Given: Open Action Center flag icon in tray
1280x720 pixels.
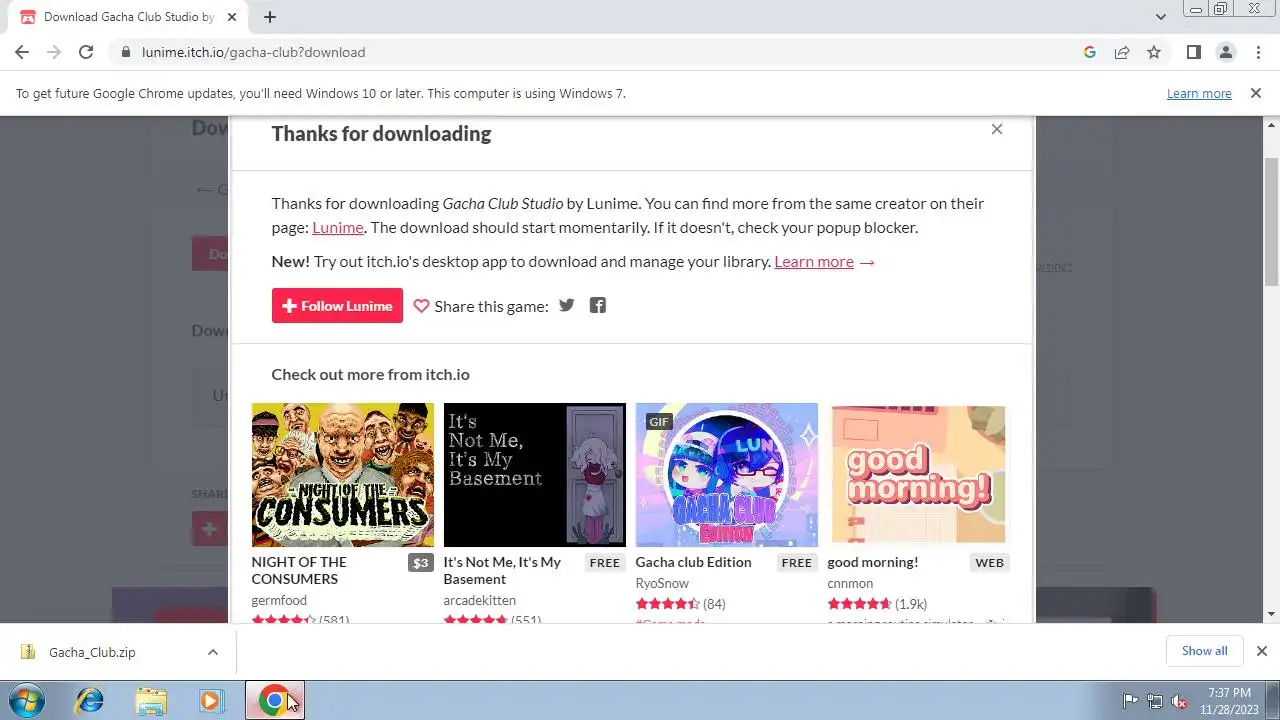Looking at the screenshot, I should (1130, 701).
